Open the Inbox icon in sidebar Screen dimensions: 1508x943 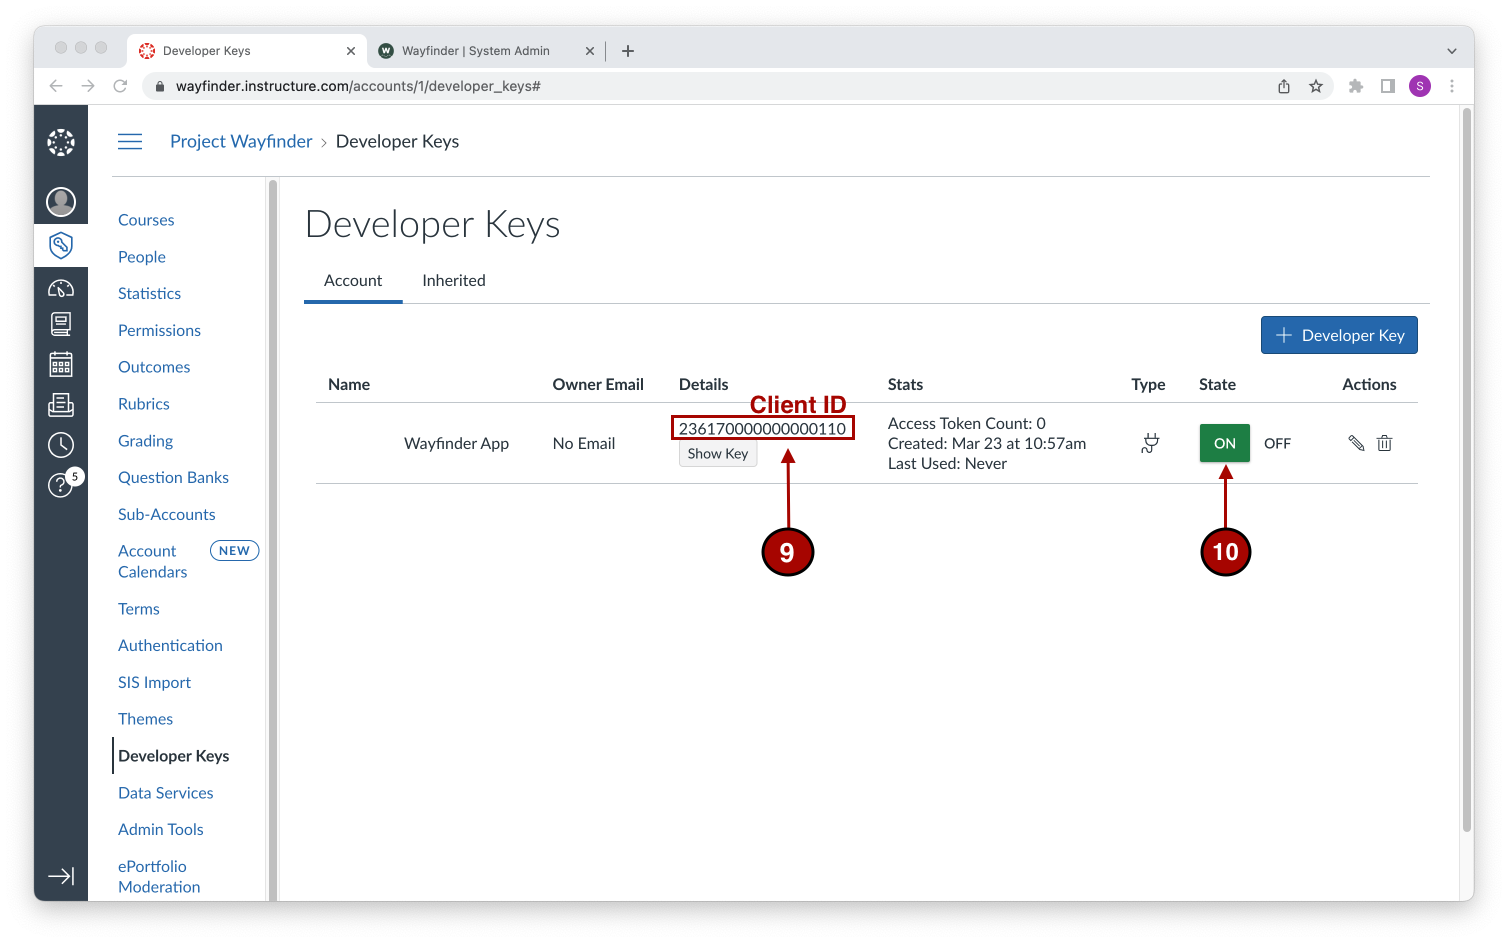pyautogui.click(x=61, y=404)
